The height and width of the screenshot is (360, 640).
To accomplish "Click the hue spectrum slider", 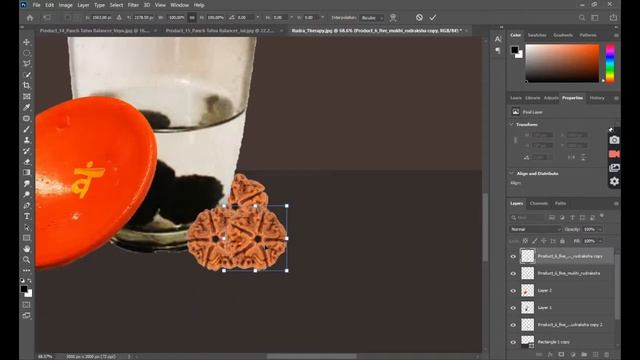I will click(610, 63).
